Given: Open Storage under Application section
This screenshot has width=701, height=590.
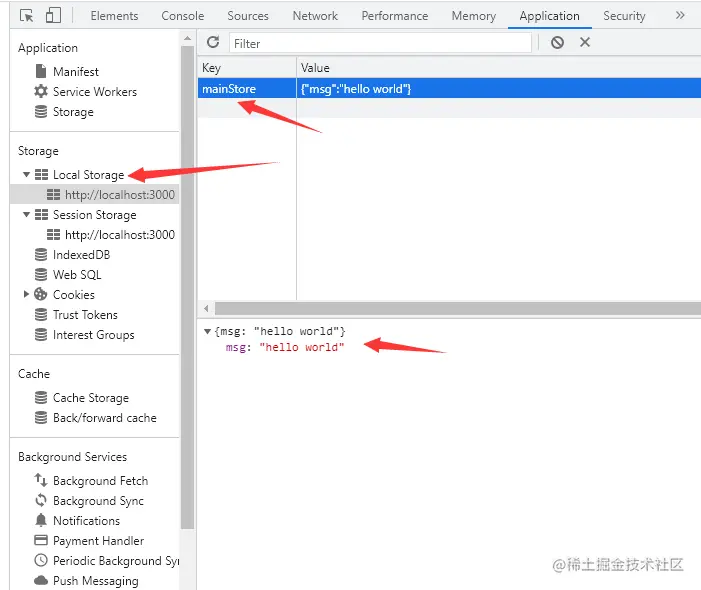Looking at the screenshot, I should [x=73, y=112].
